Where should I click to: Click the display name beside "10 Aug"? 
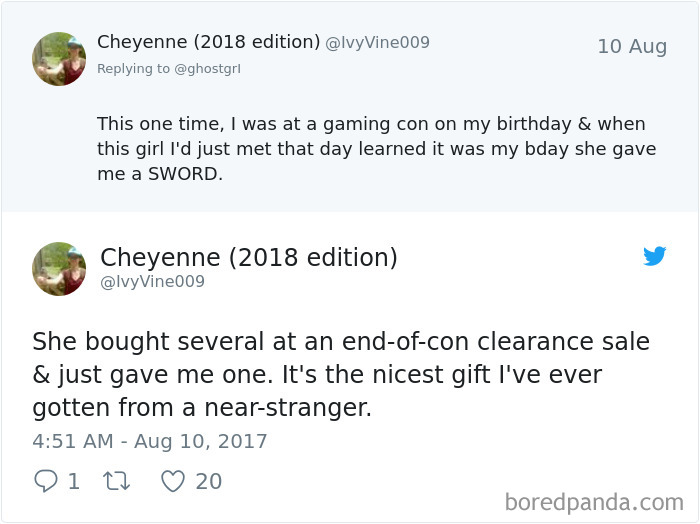[x=207, y=42]
